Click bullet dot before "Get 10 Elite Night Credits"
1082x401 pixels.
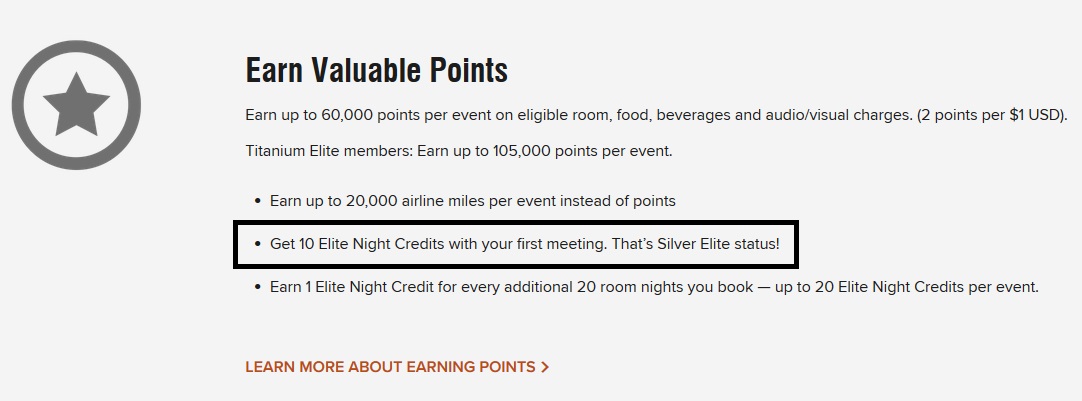(x=258, y=244)
